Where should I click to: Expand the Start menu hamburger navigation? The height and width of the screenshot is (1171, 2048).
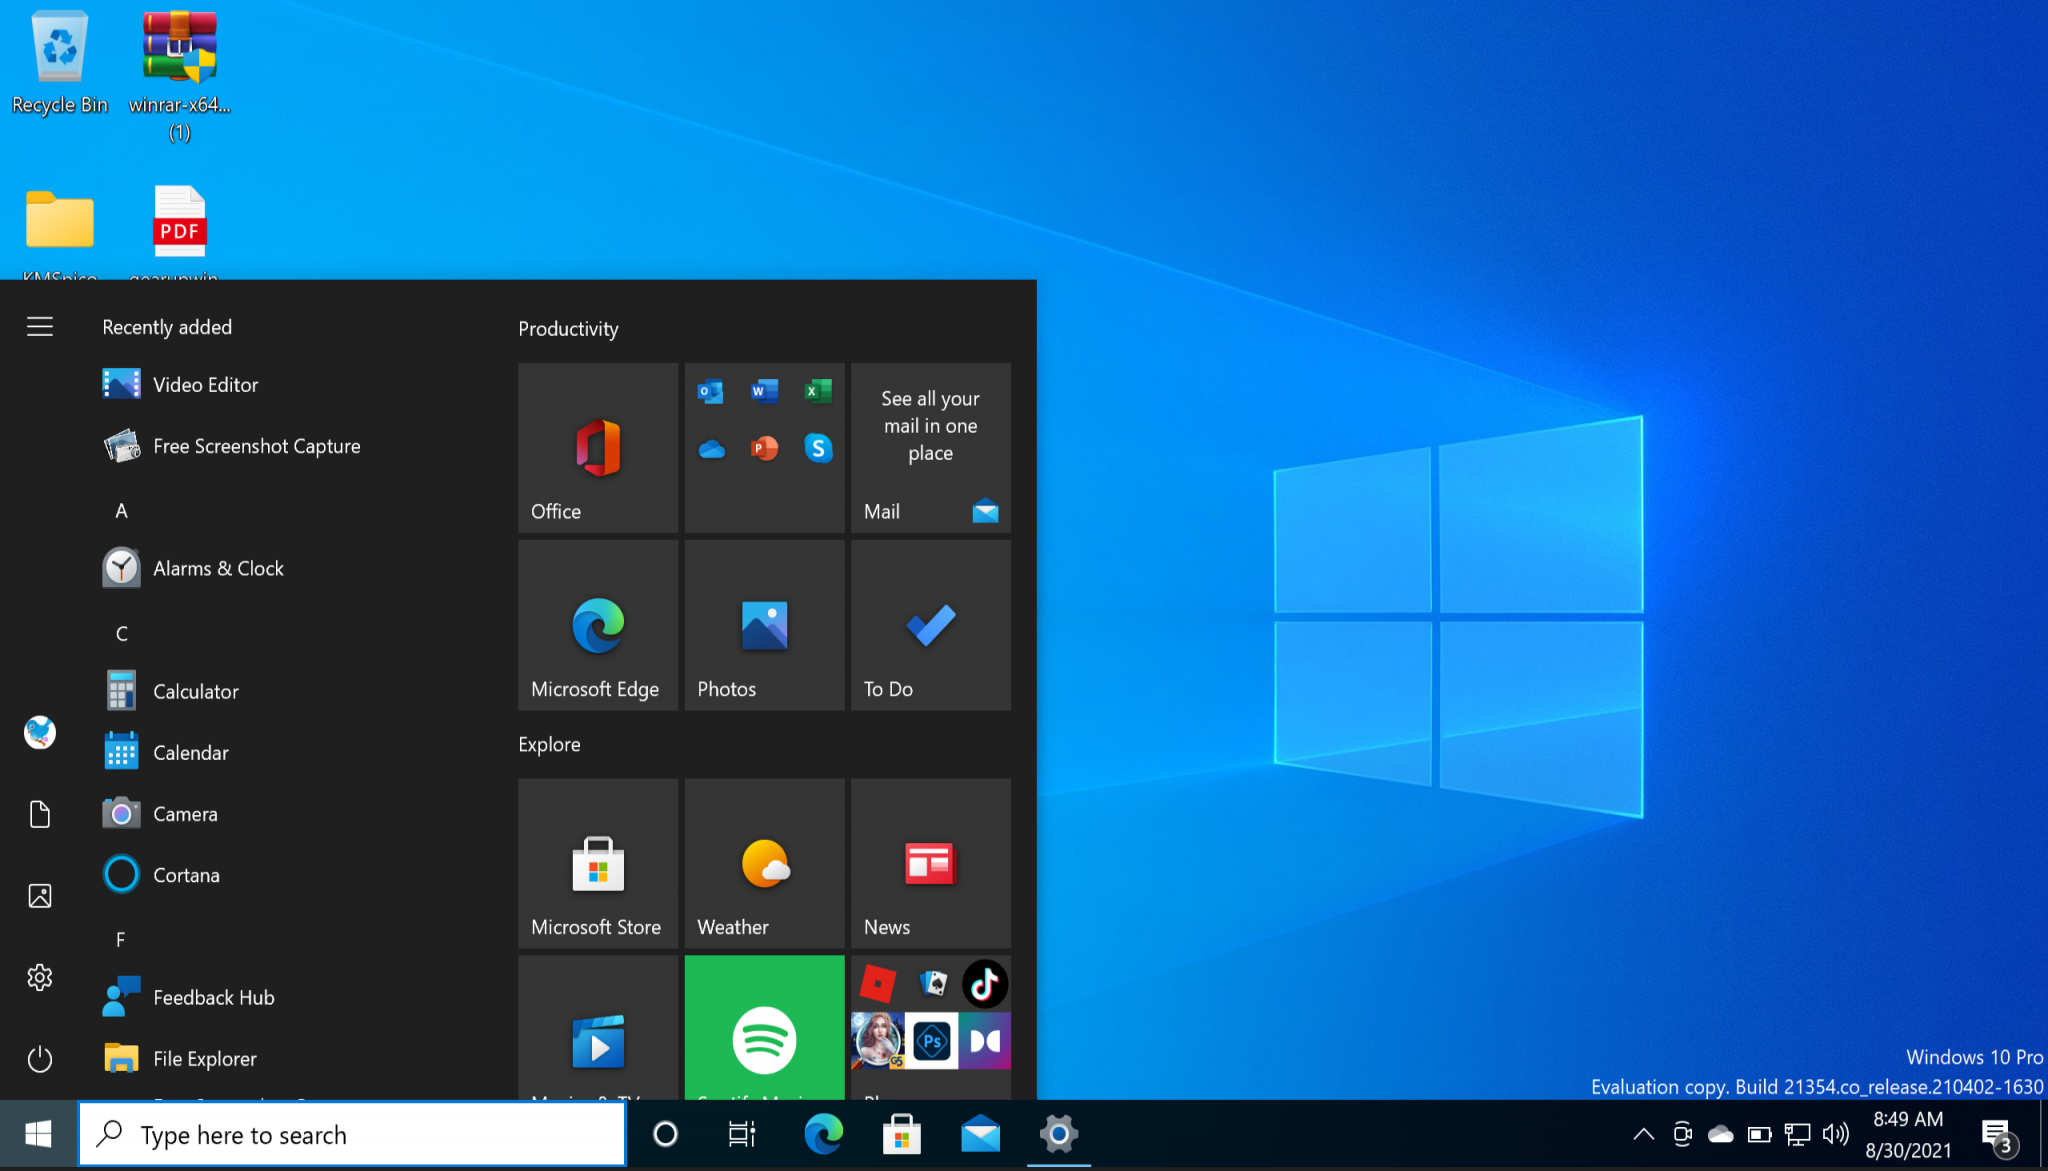point(39,326)
